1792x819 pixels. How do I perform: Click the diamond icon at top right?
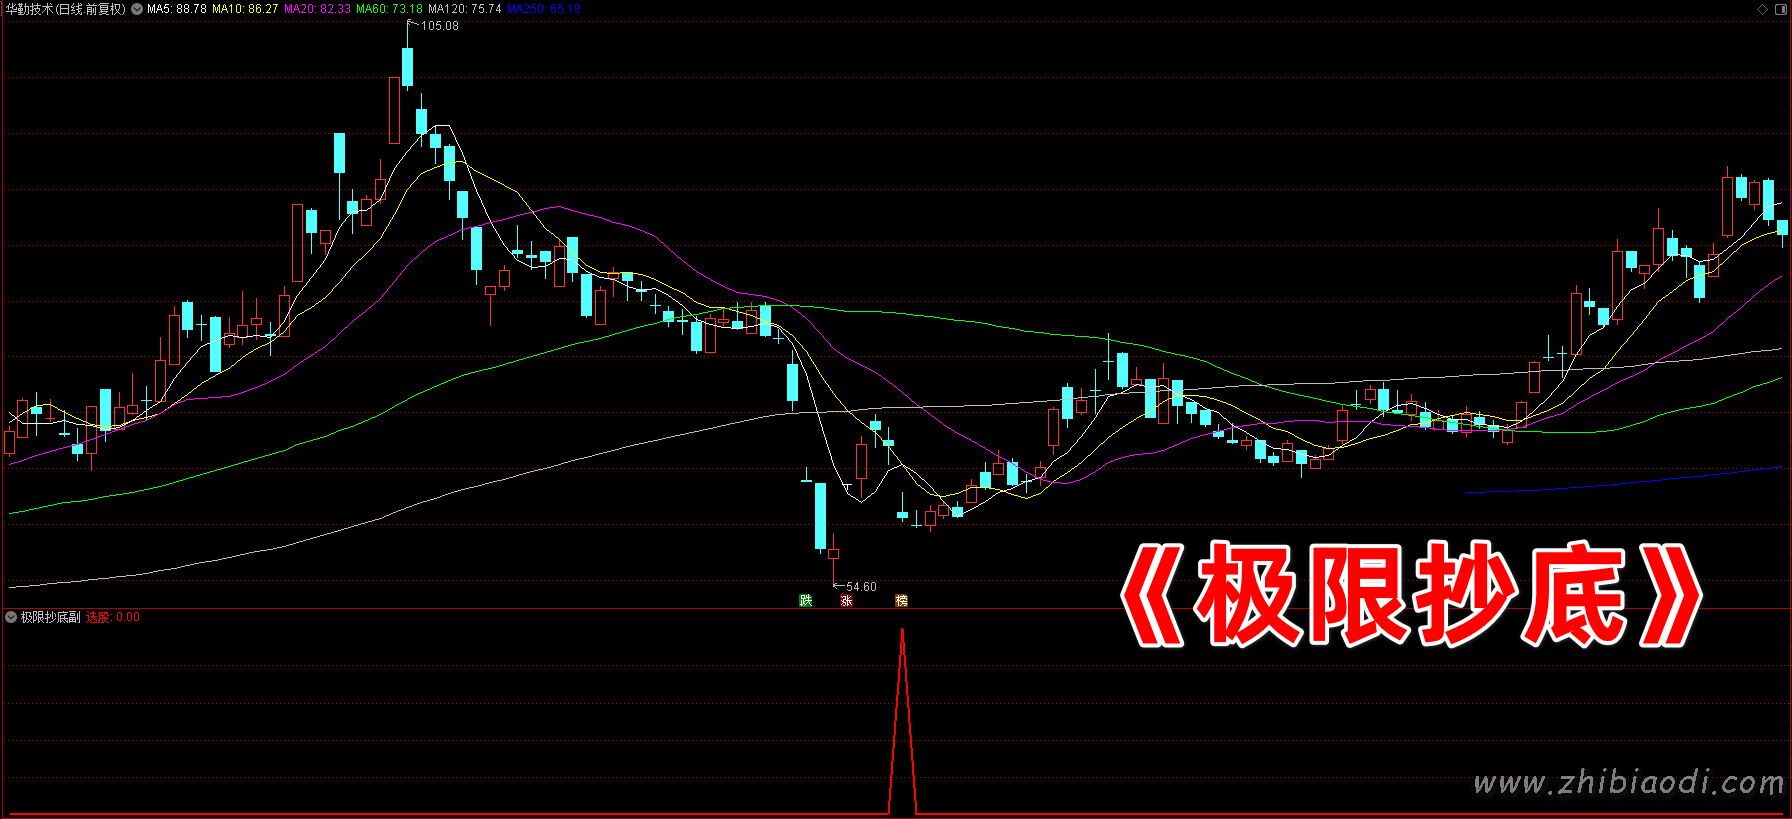click(1762, 9)
